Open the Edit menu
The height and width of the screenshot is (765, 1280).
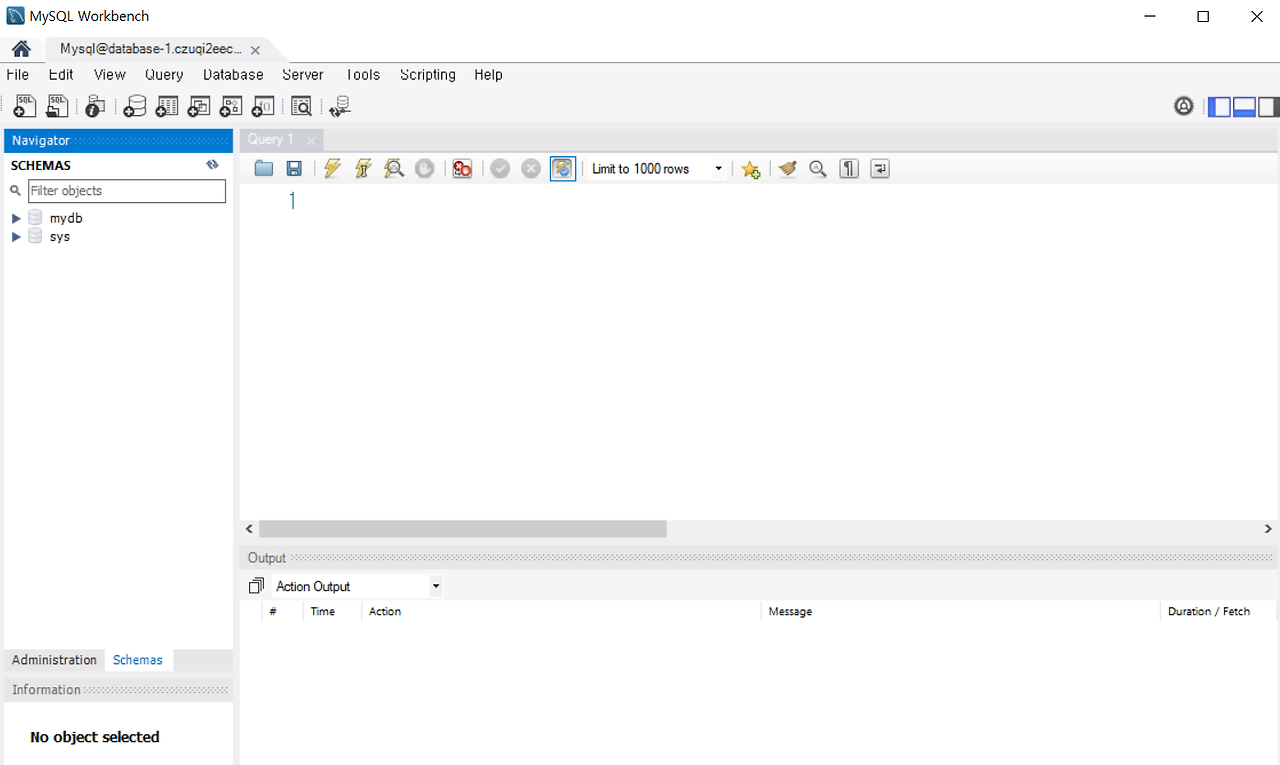[61, 75]
